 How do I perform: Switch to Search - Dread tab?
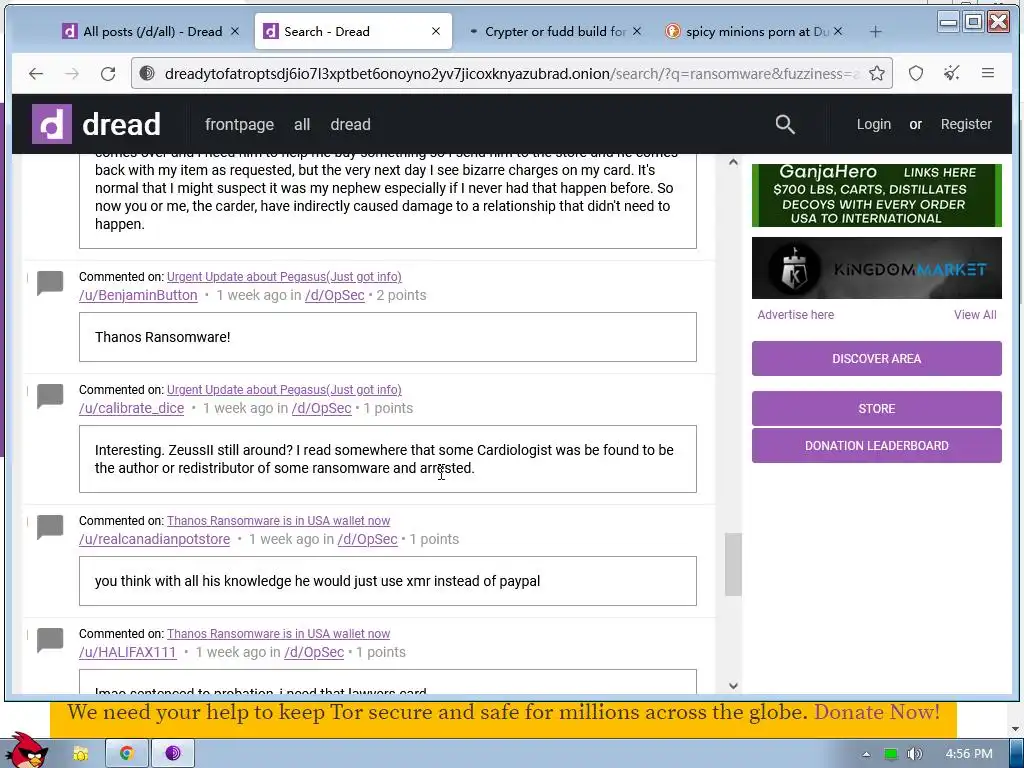pyautogui.click(x=353, y=31)
